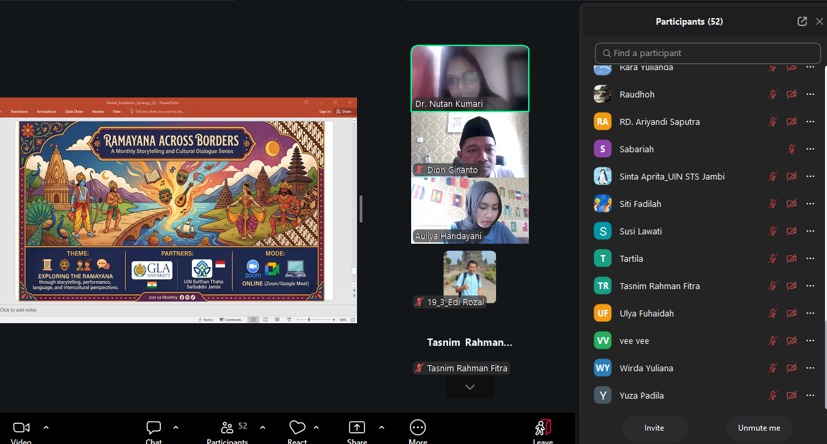The height and width of the screenshot is (444, 827).
Task: Open more options for vee vee
Action: (x=810, y=341)
